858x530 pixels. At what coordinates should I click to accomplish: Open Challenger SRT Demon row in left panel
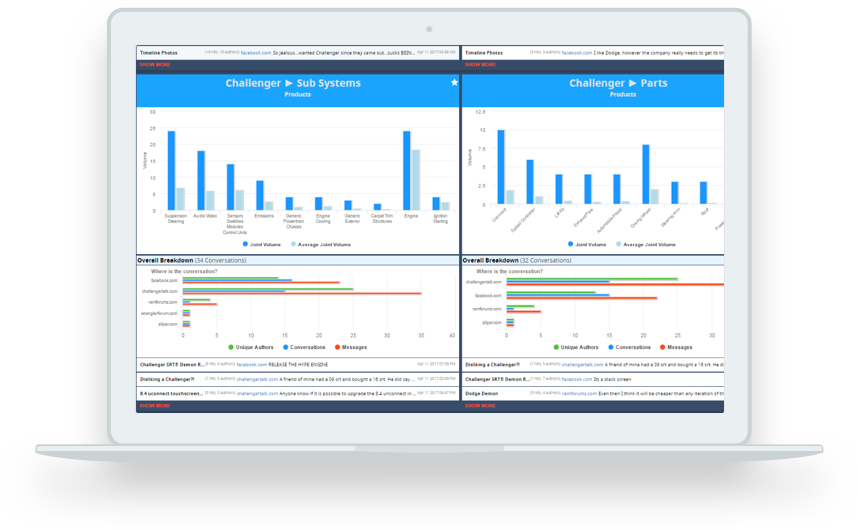coord(298,364)
